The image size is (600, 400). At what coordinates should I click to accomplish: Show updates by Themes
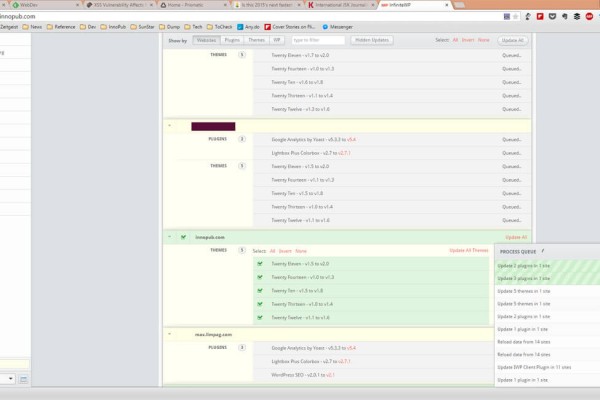pyautogui.click(x=256, y=40)
